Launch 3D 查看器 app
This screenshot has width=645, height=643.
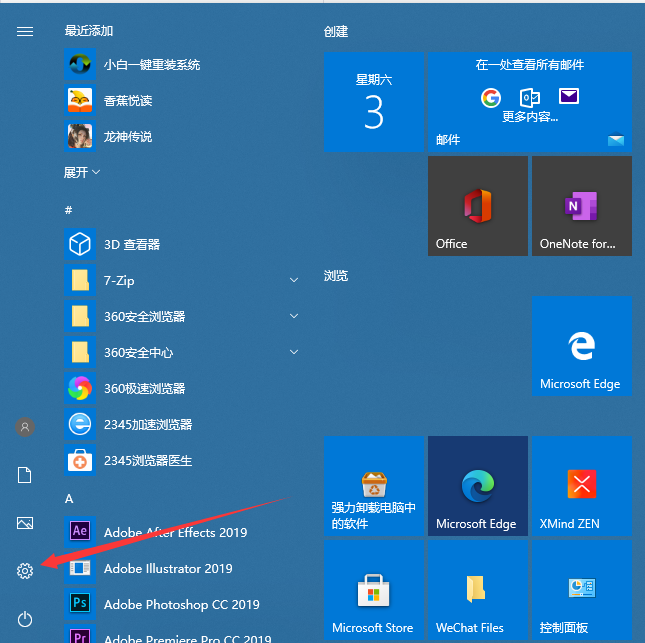(x=132, y=244)
